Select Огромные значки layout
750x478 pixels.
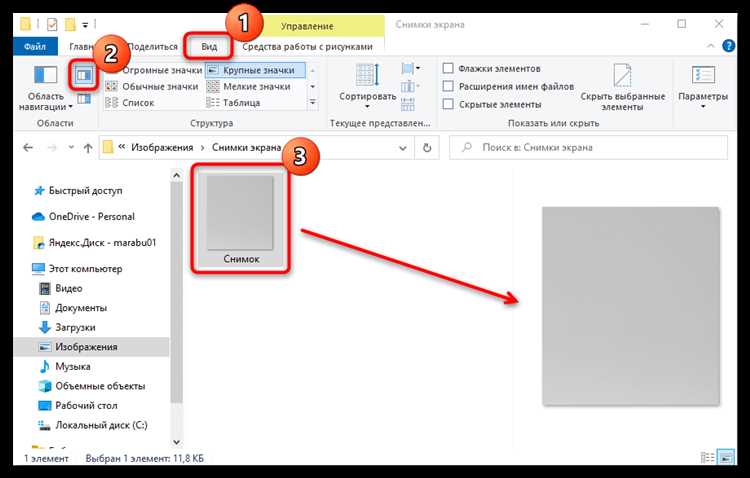tap(154, 70)
